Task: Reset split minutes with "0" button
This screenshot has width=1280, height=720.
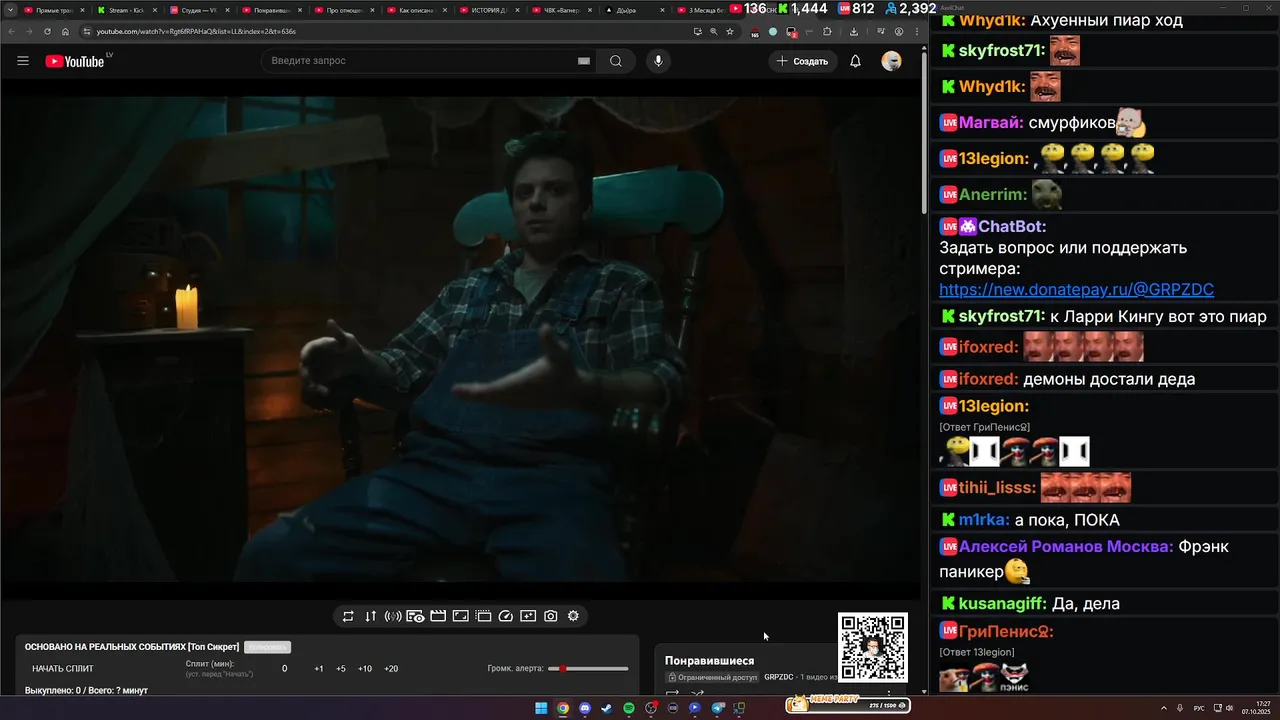Action: (x=284, y=668)
